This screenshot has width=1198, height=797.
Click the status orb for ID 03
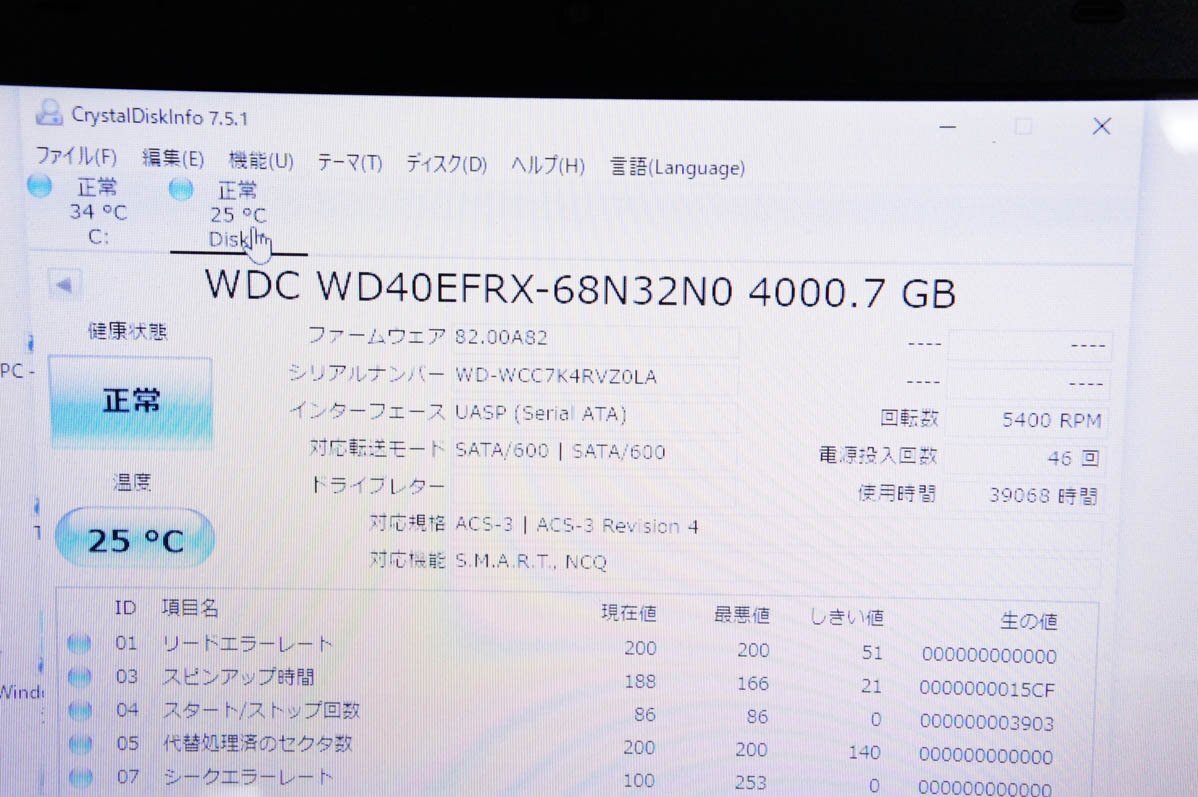tap(79, 677)
